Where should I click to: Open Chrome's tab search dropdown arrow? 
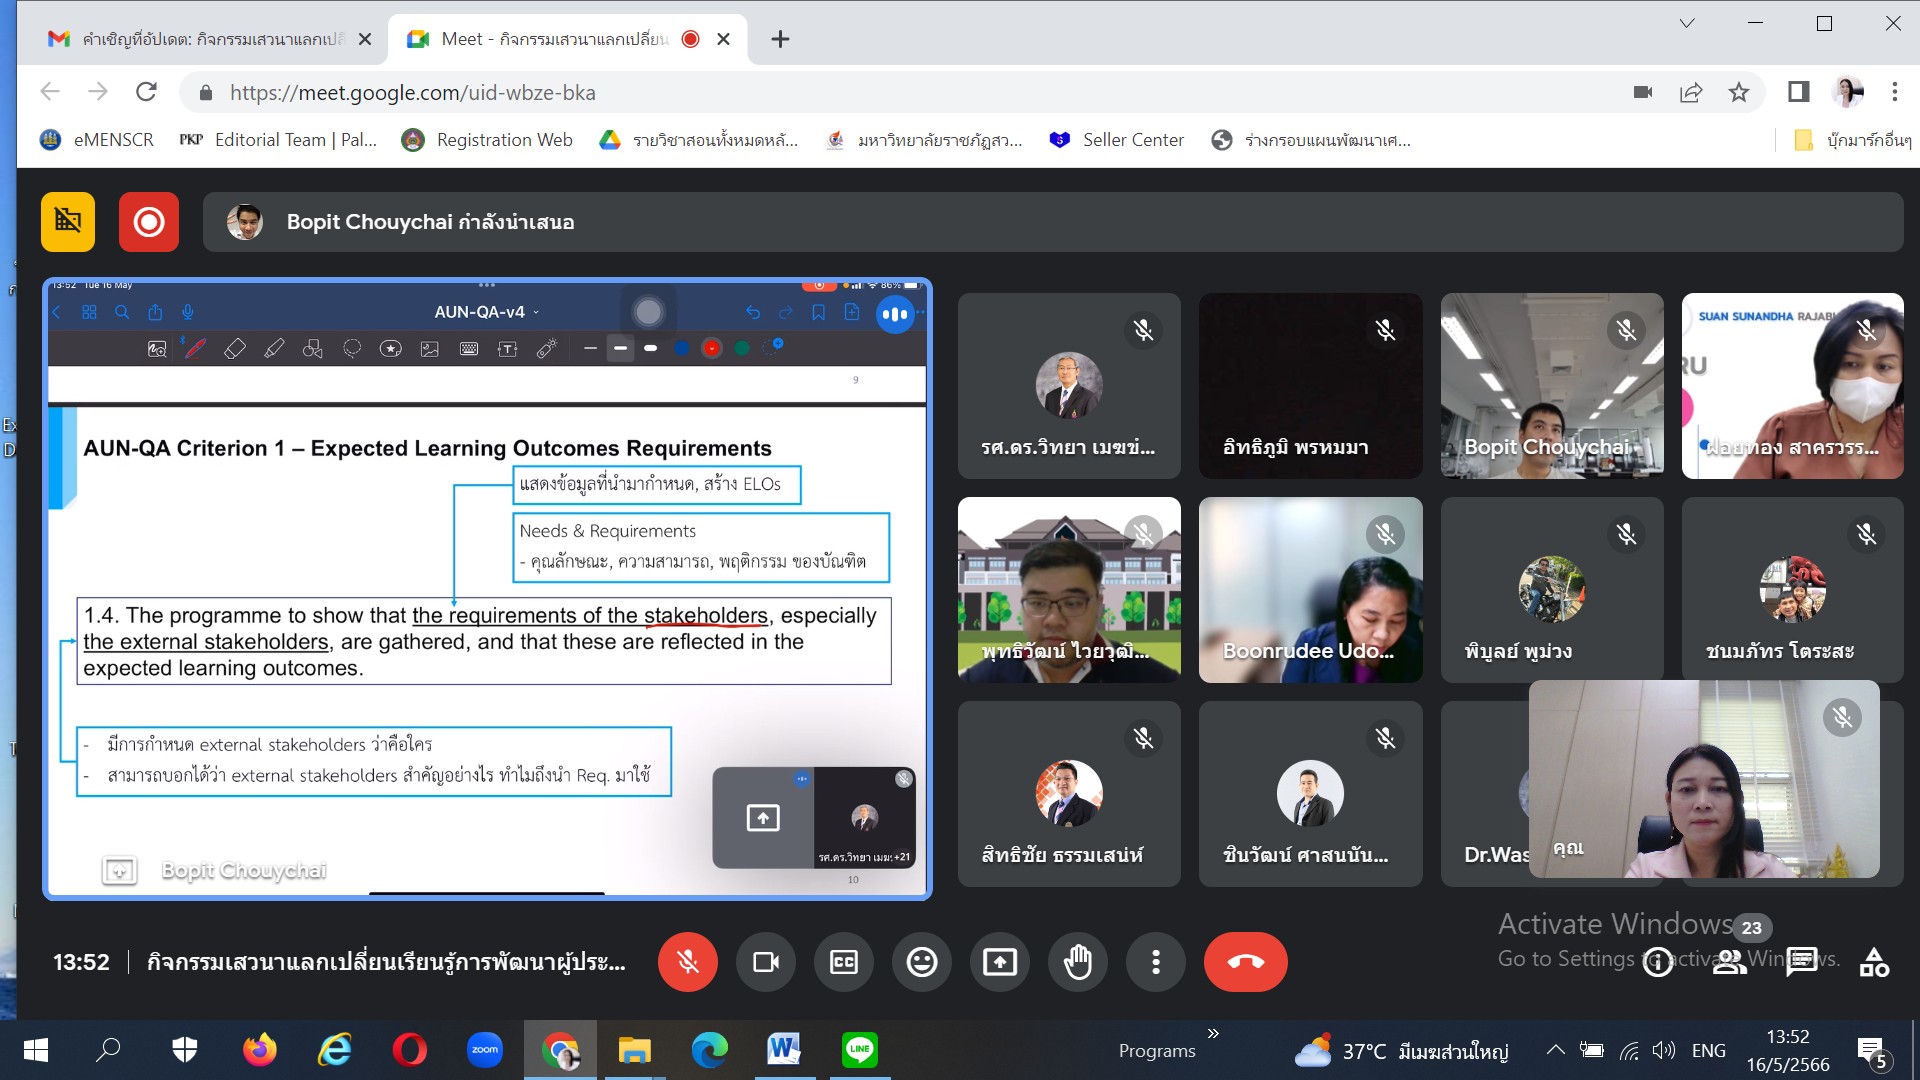[1687, 24]
